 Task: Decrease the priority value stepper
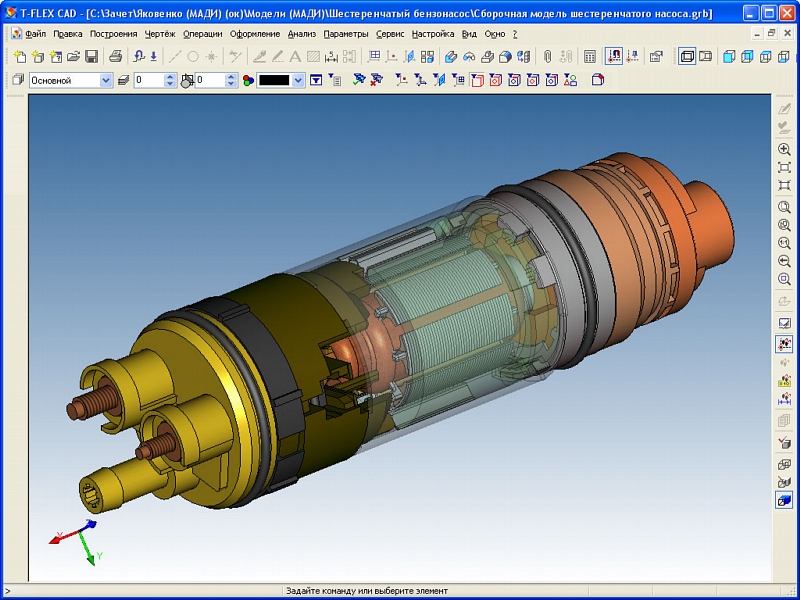(232, 84)
